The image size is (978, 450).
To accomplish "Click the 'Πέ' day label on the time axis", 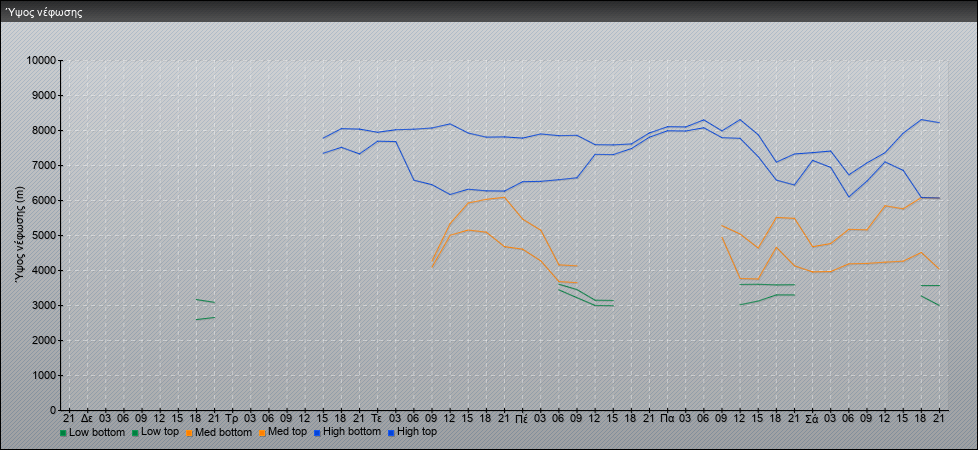I will click(521, 418).
